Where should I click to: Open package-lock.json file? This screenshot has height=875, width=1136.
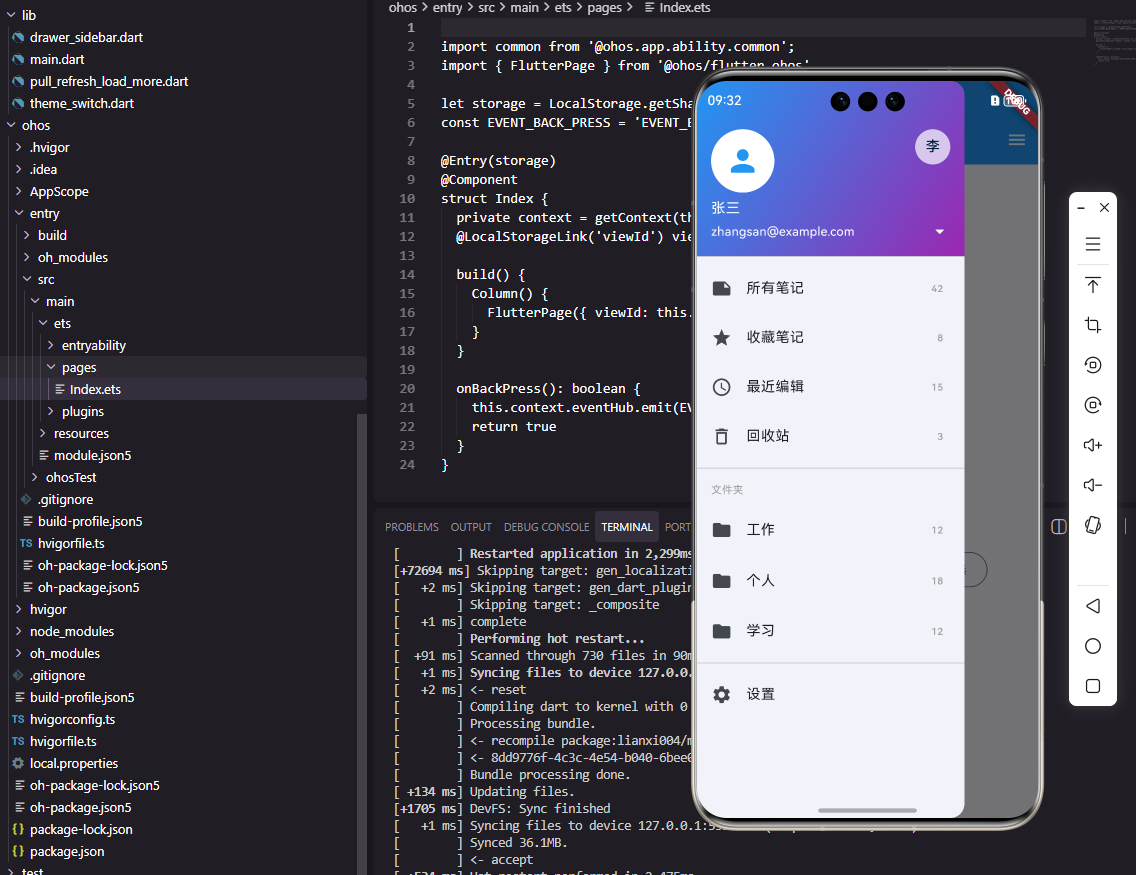[x=81, y=829]
